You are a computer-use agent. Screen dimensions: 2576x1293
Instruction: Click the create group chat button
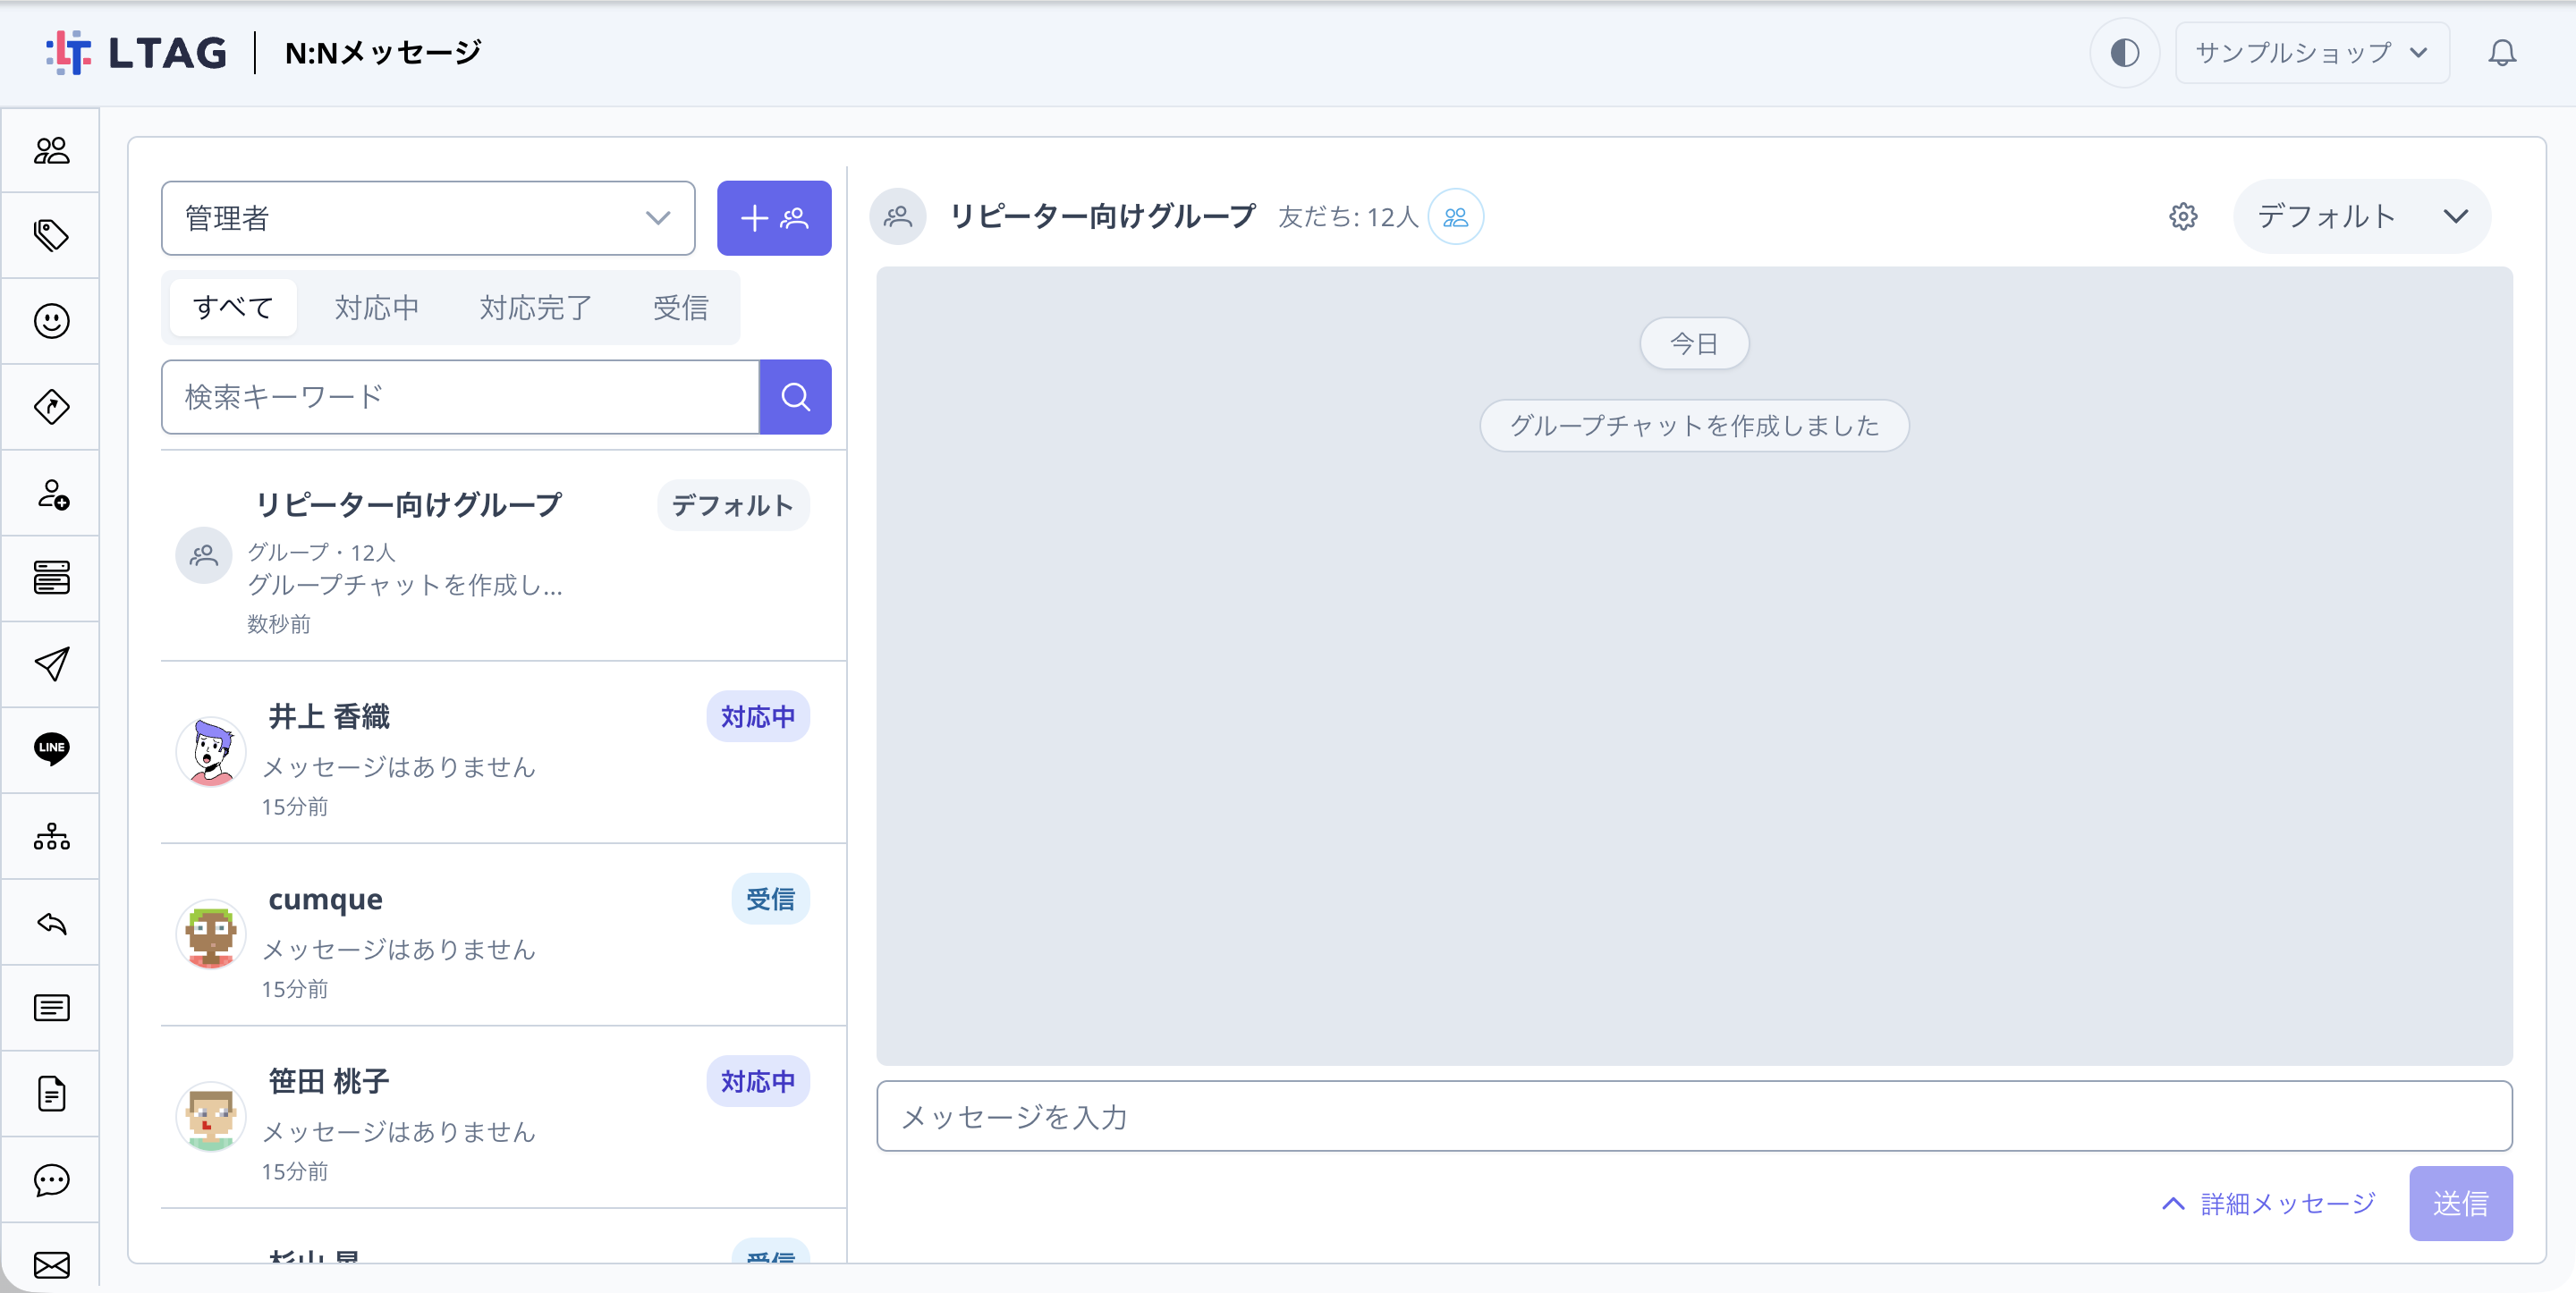tap(774, 218)
